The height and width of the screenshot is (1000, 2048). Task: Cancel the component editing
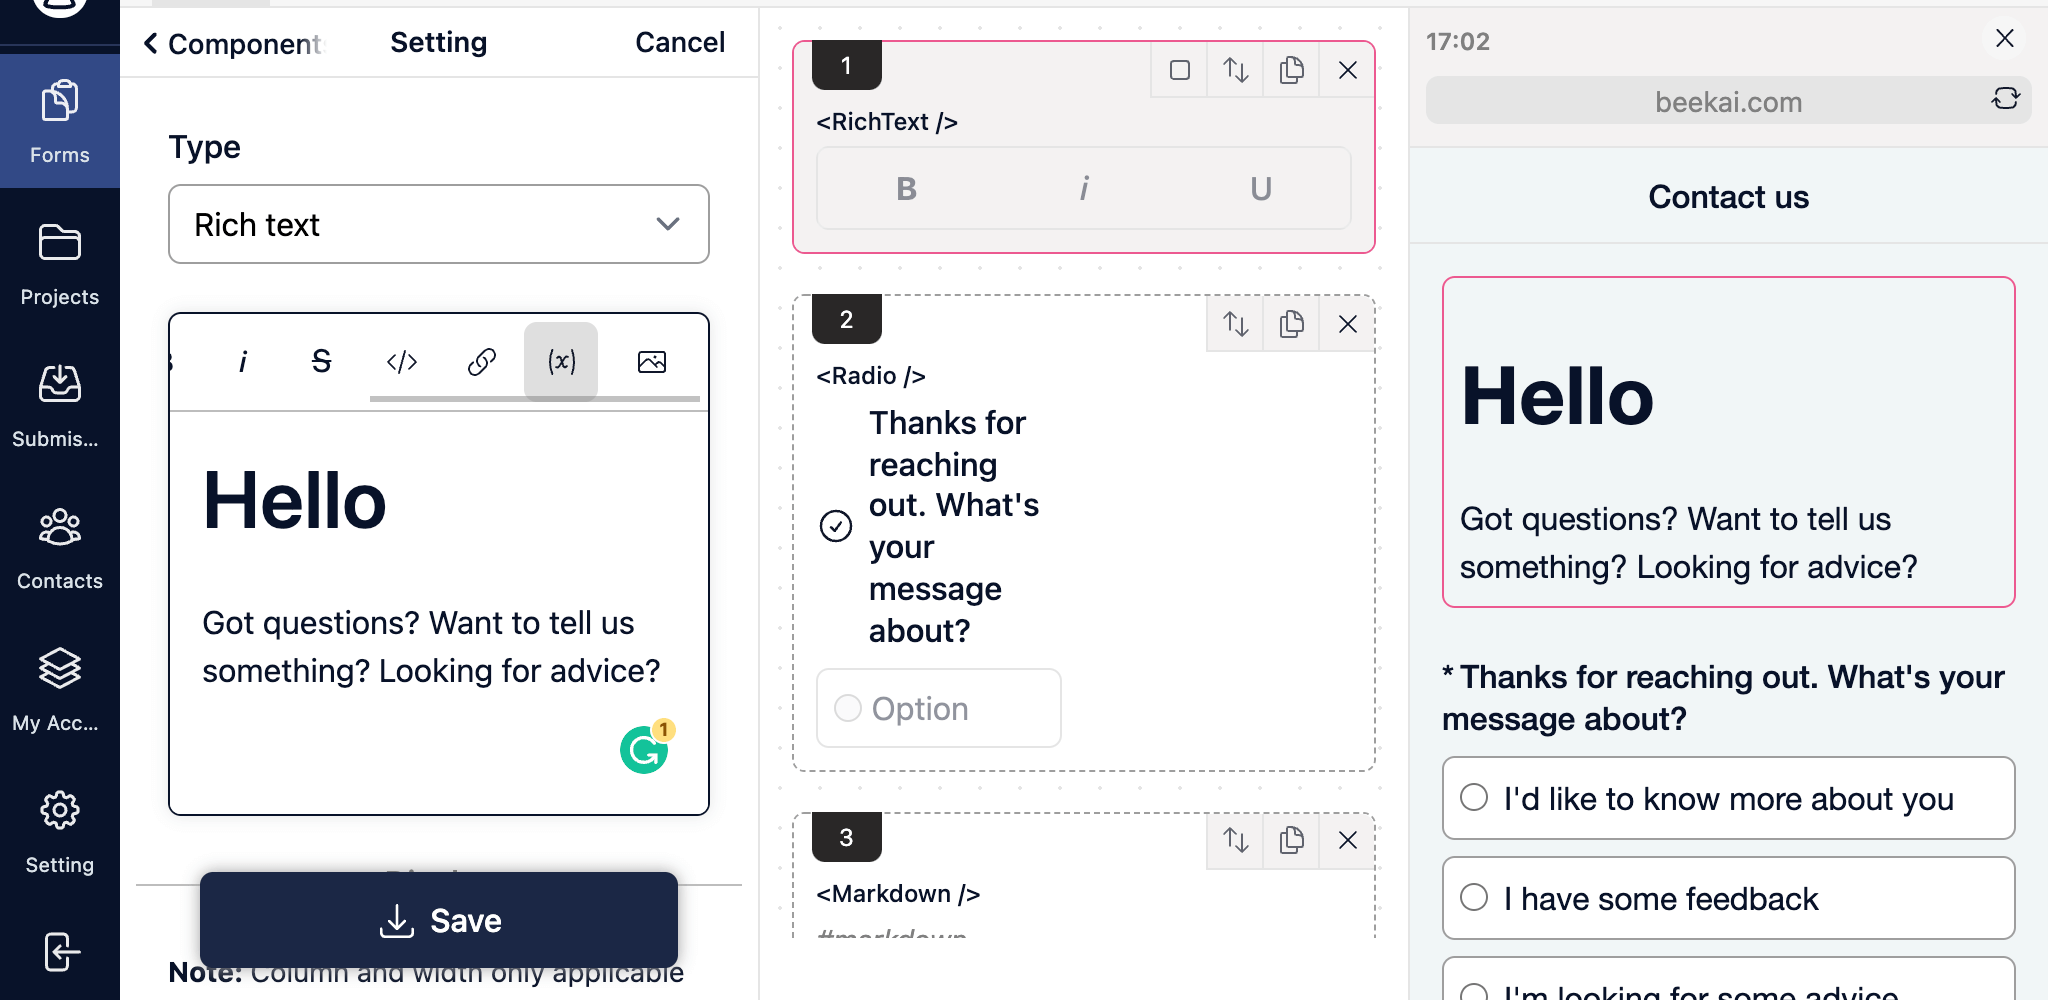[680, 42]
